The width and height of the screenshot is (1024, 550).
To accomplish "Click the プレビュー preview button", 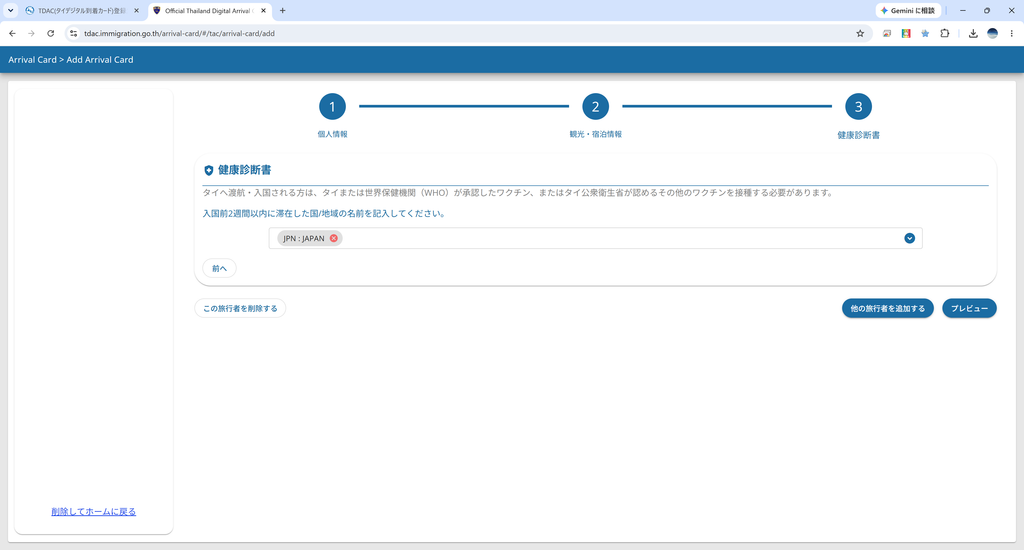I will (969, 308).
